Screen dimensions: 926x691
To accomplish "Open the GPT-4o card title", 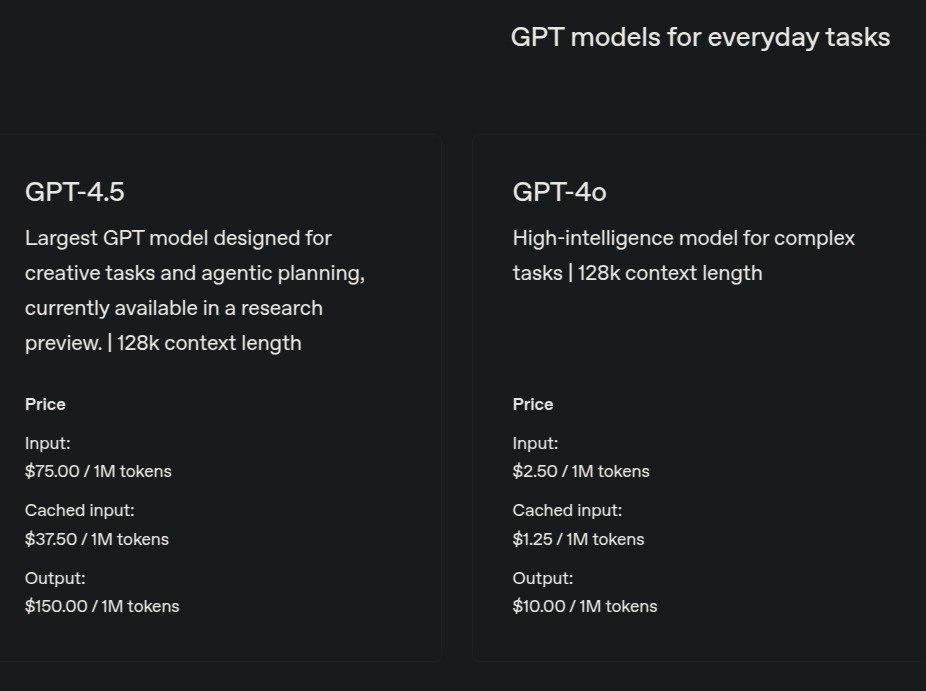I will point(559,192).
